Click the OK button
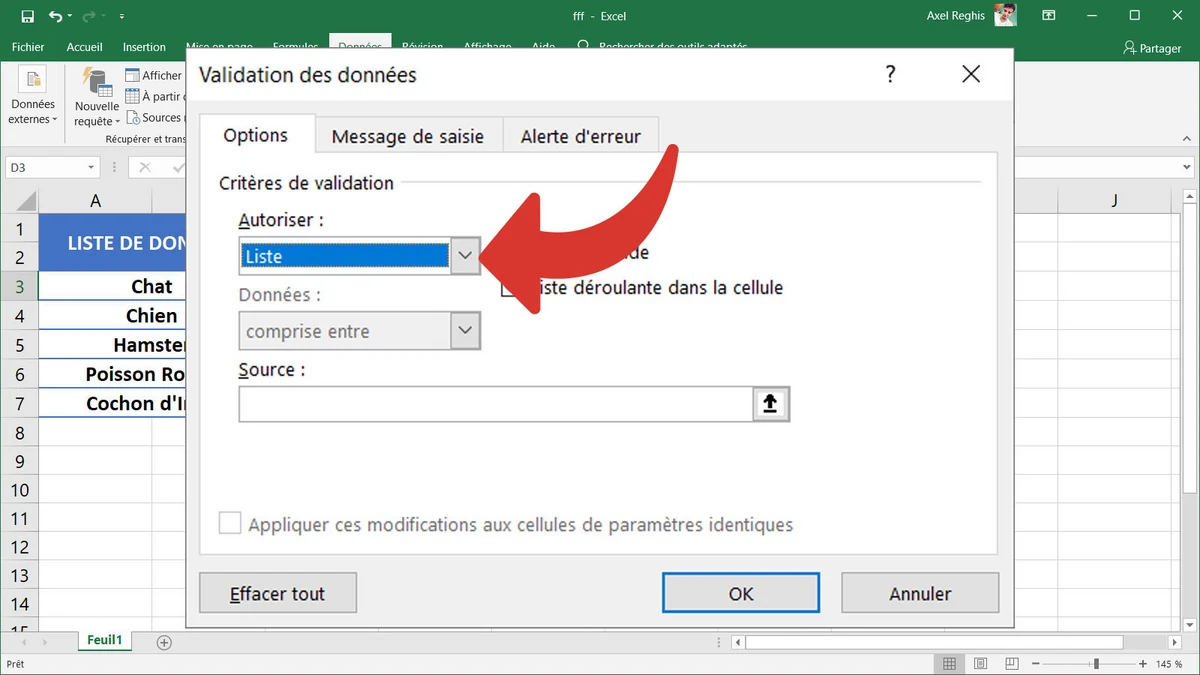Viewport: 1200px width, 675px height. click(740, 593)
